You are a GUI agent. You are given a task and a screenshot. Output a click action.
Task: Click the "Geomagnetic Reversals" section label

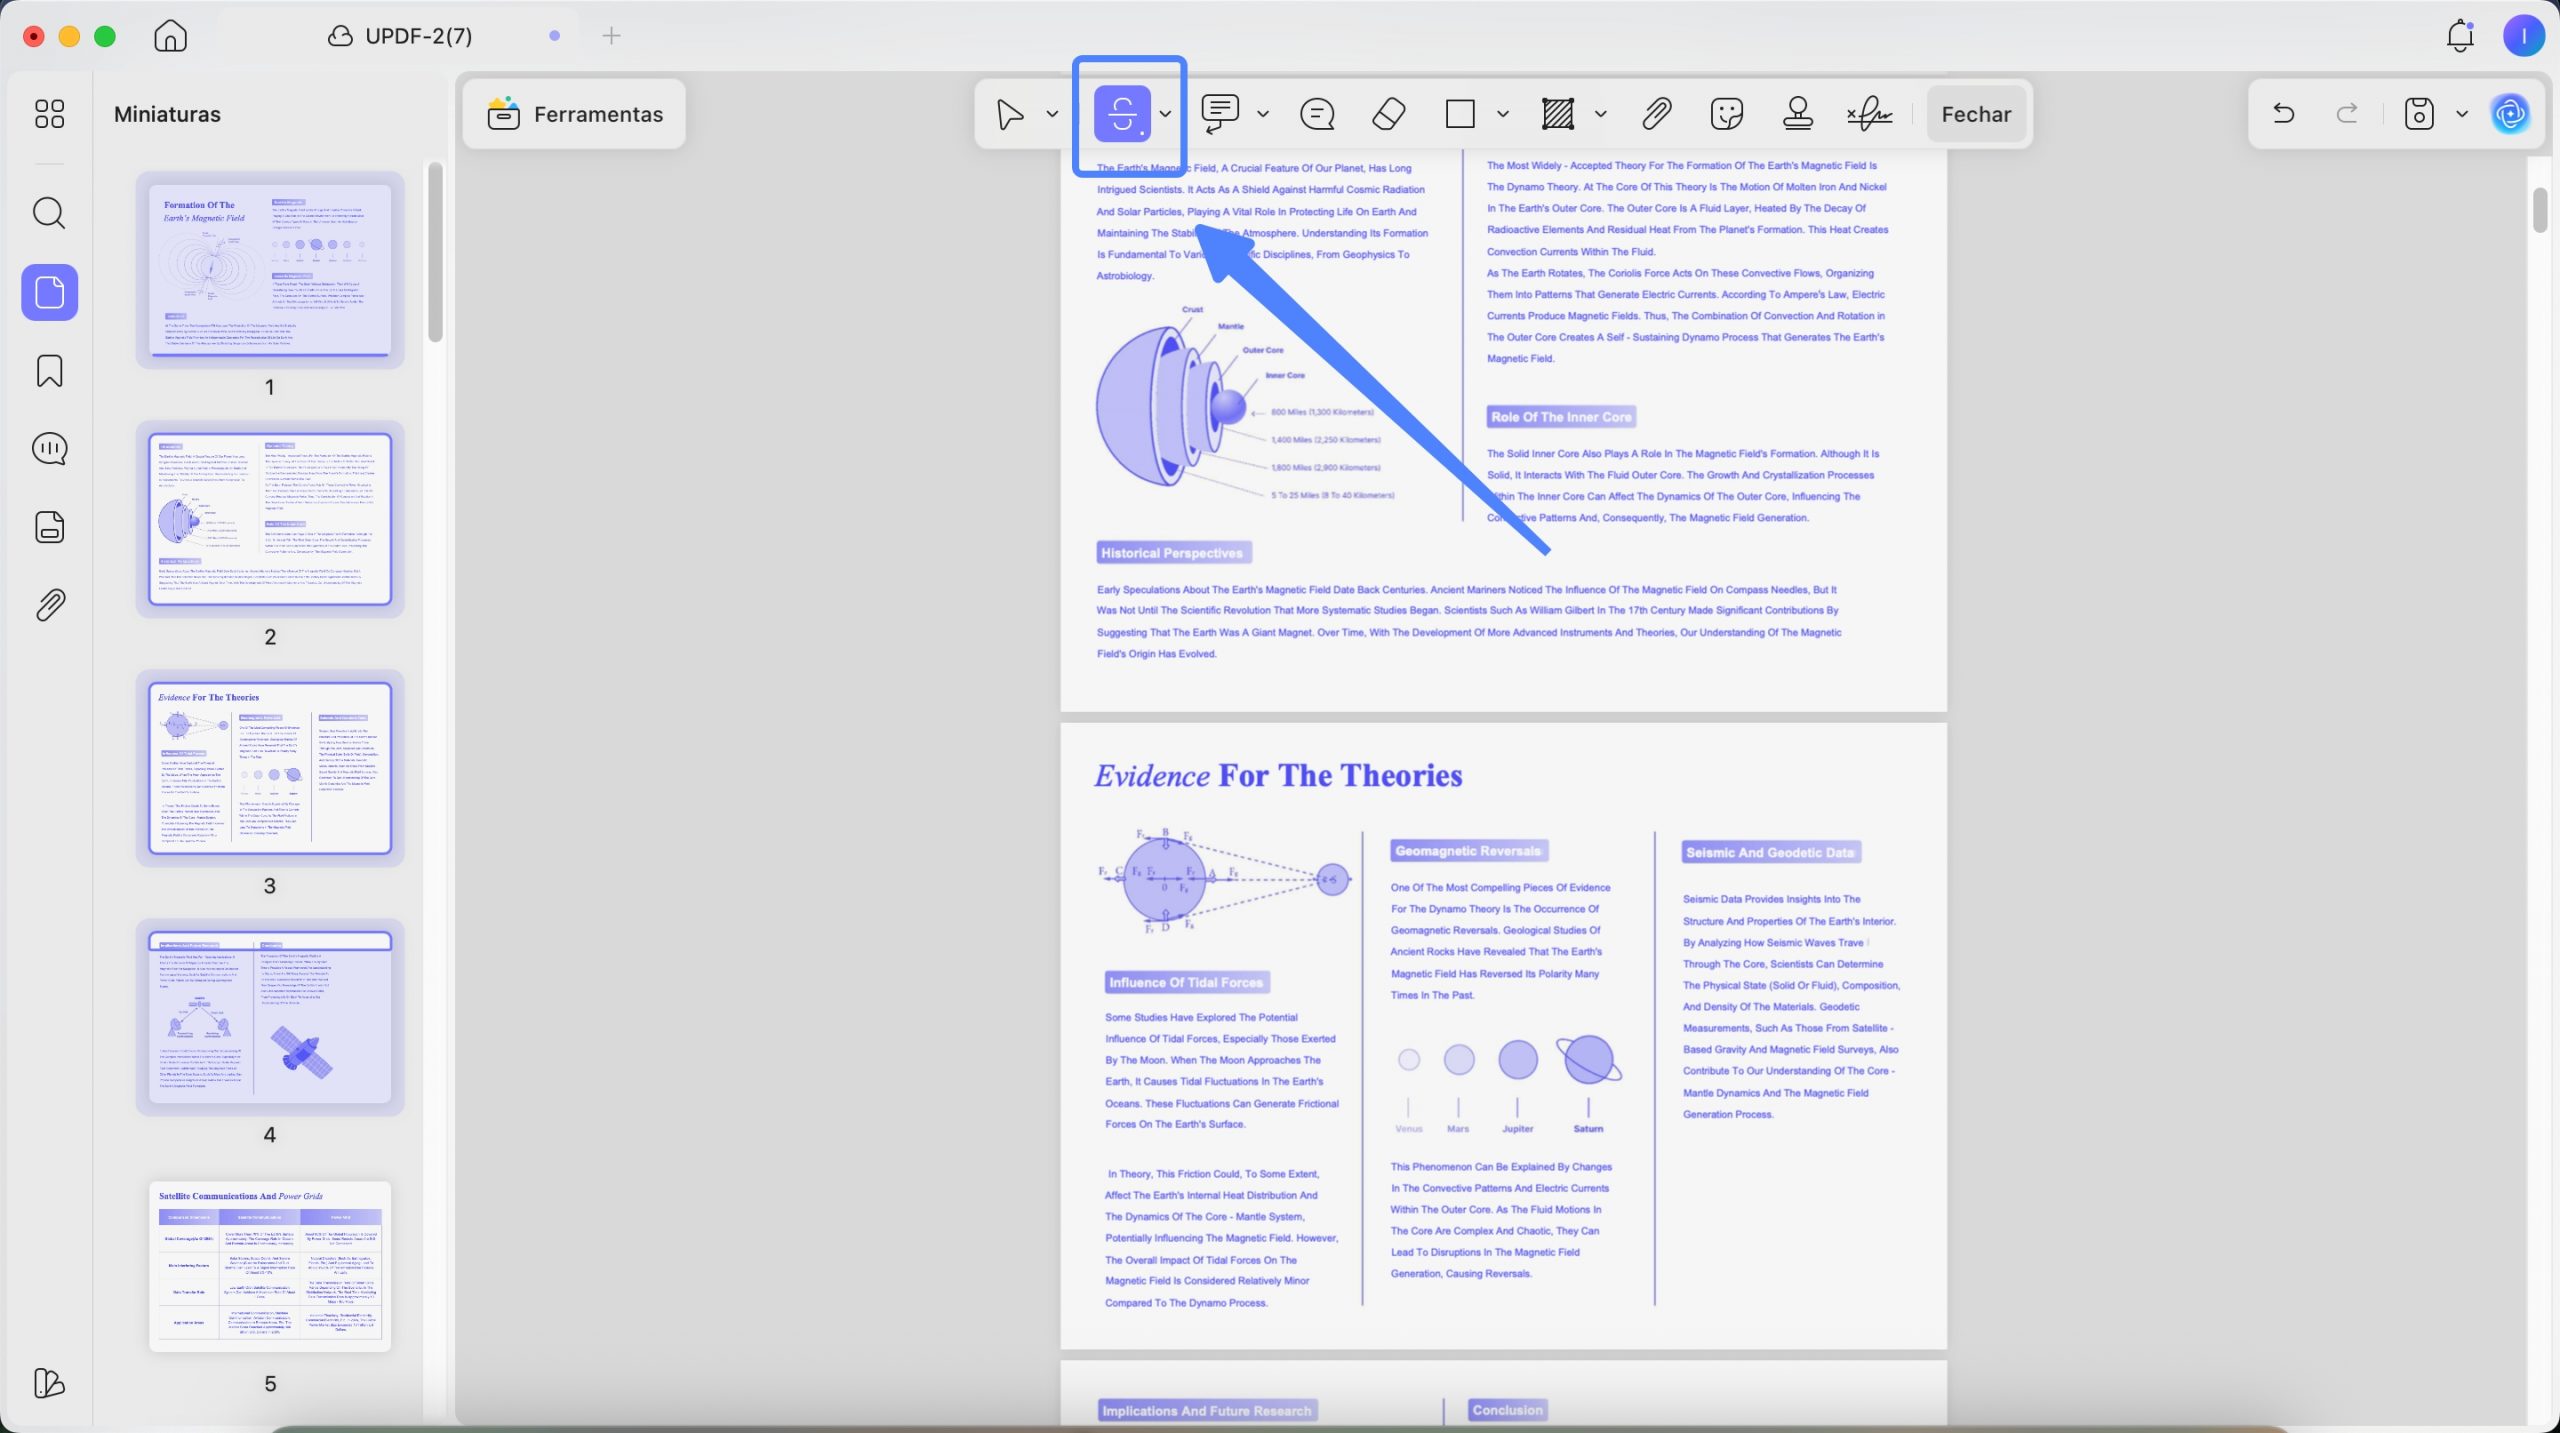click(x=1468, y=850)
